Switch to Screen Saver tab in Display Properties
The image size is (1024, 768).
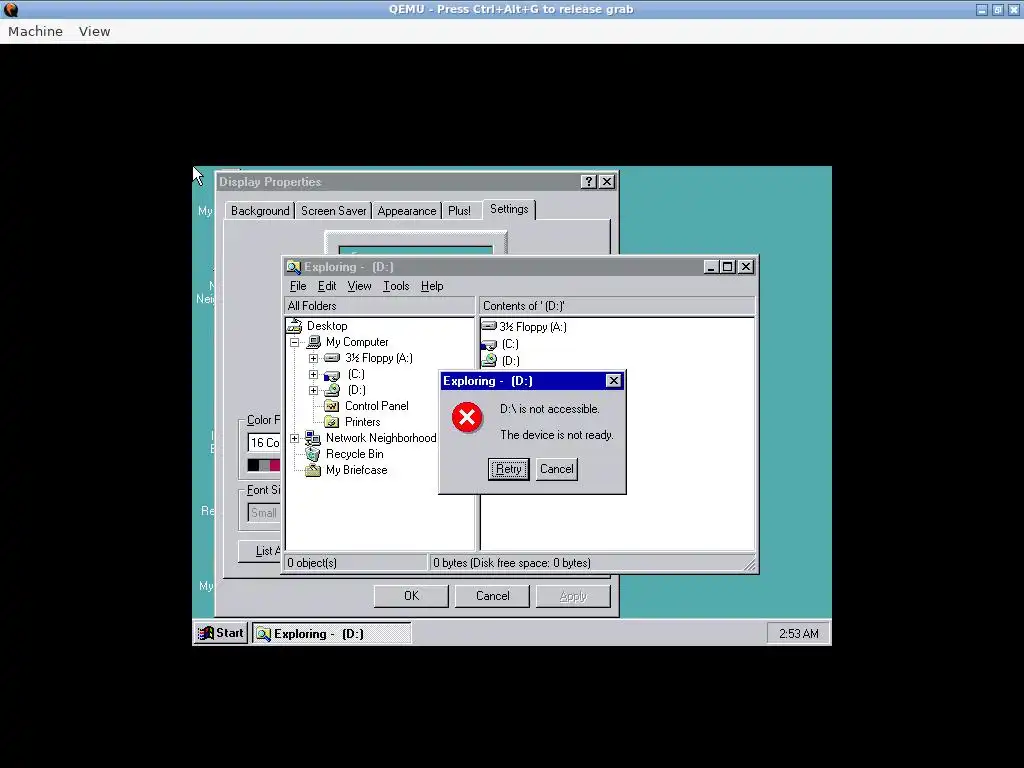pos(334,211)
